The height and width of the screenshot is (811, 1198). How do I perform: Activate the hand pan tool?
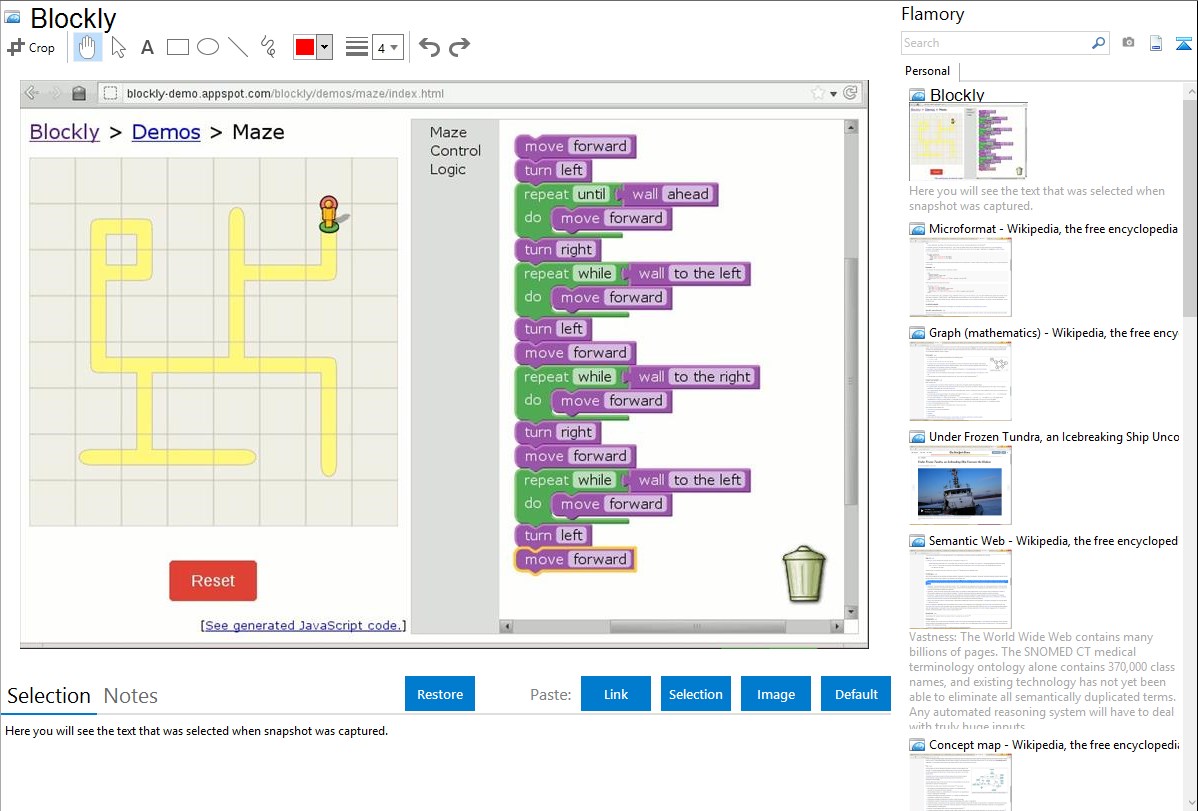pos(87,47)
